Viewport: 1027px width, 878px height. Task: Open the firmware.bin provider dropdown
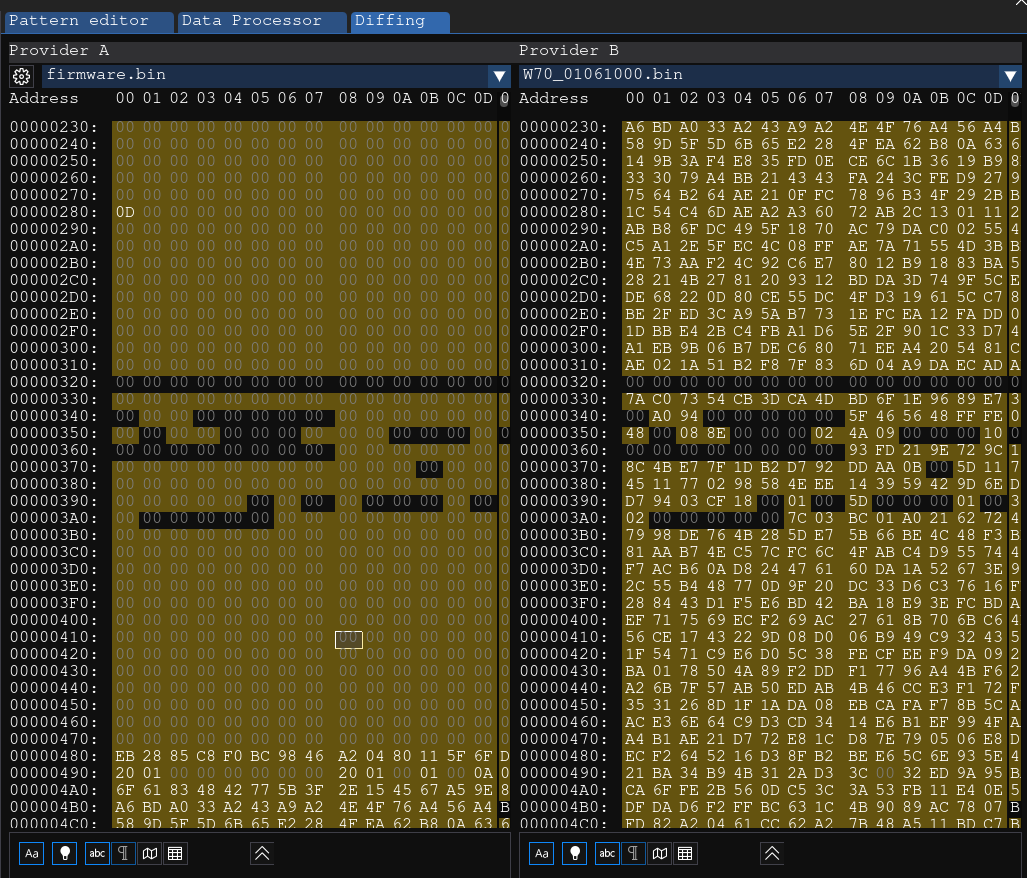[x=499, y=75]
